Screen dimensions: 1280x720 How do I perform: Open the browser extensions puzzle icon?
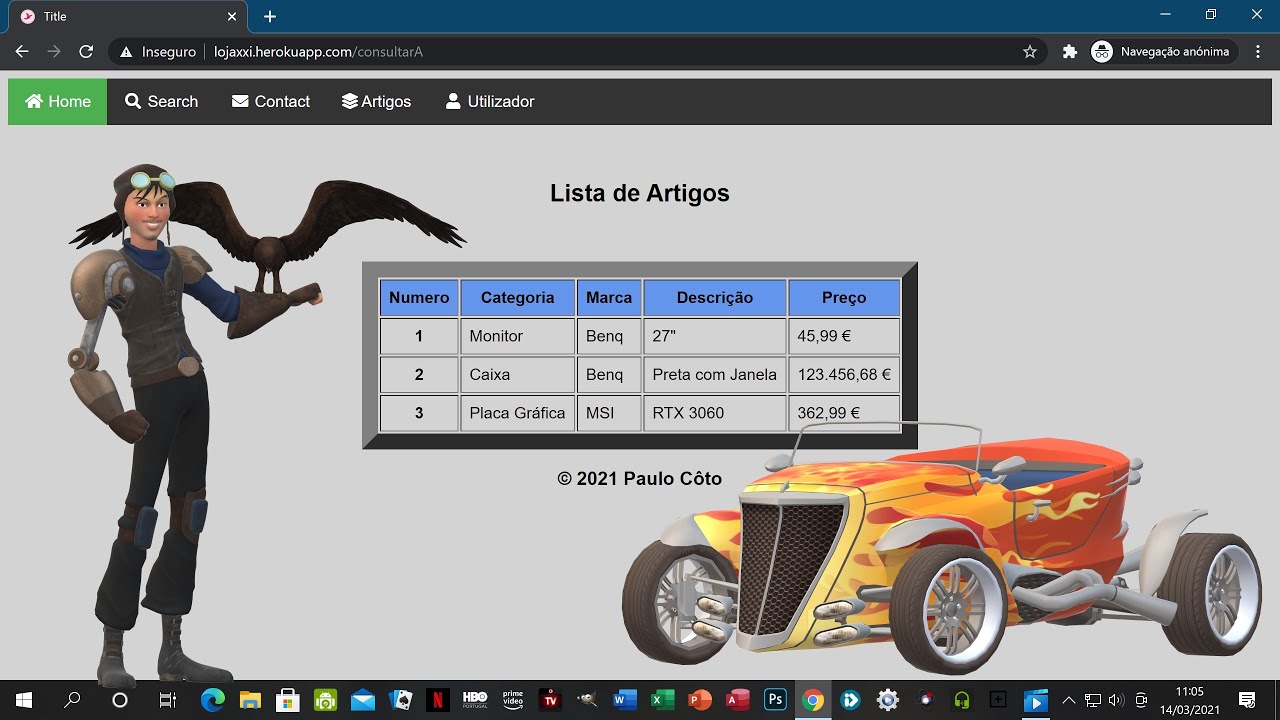coord(1069,51)
